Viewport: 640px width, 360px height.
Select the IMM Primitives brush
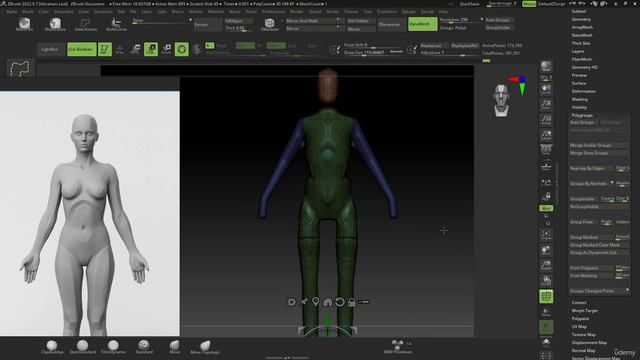(398, 347)
